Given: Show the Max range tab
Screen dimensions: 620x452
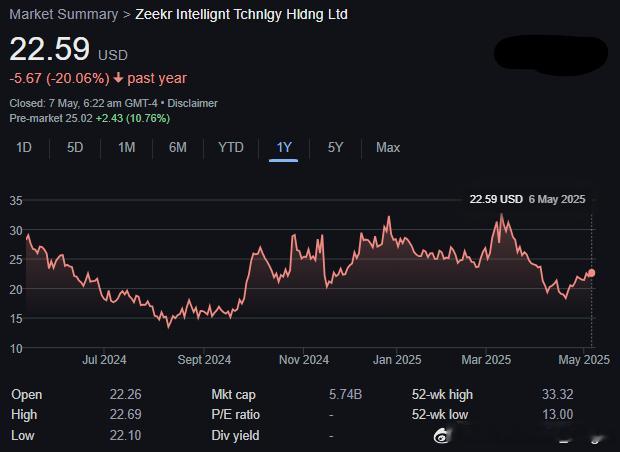Looking at the screenshot, I should point(388,148).
